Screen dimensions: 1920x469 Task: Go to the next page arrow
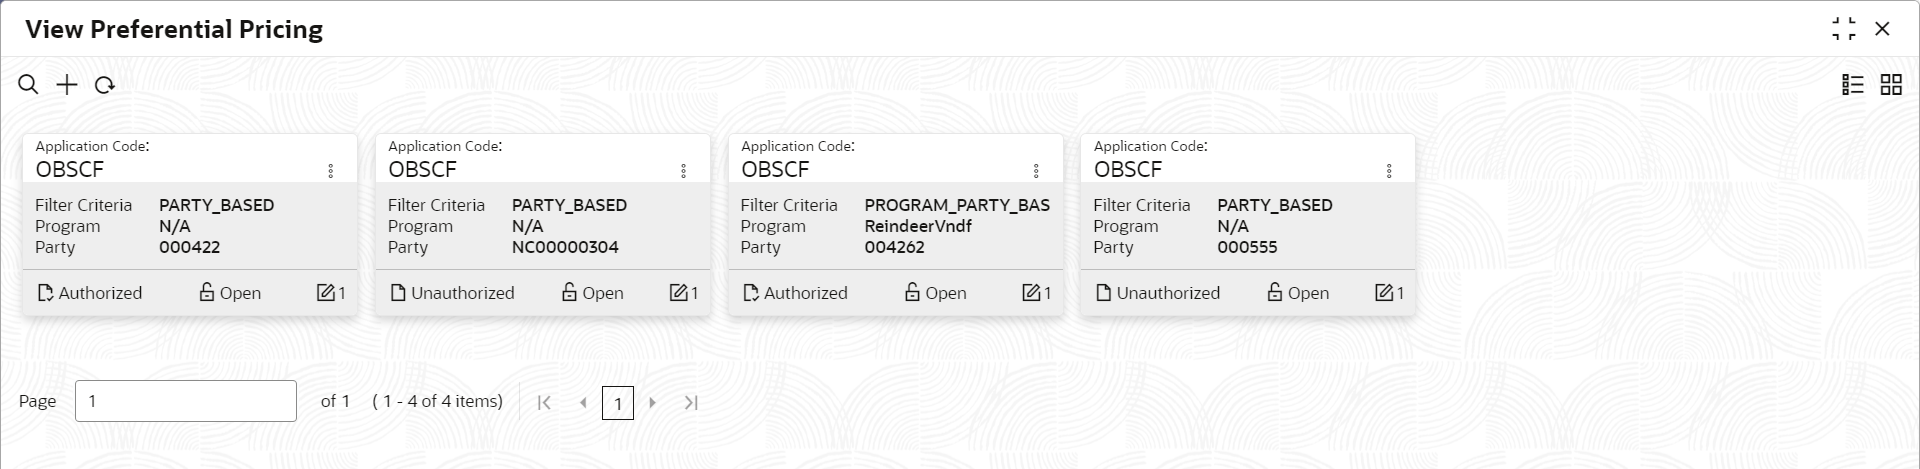click(652, 402)
